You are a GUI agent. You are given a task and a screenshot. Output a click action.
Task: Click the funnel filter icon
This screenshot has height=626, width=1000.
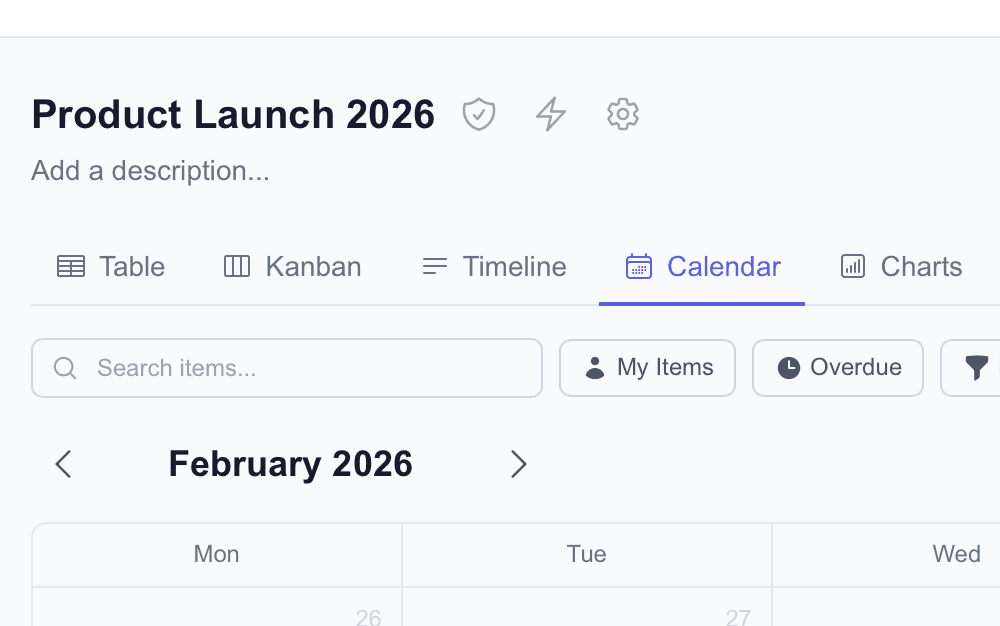[x=977, y=368]
